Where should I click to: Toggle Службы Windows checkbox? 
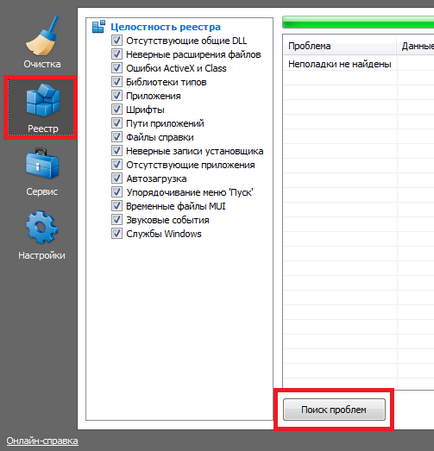(117, 233)
